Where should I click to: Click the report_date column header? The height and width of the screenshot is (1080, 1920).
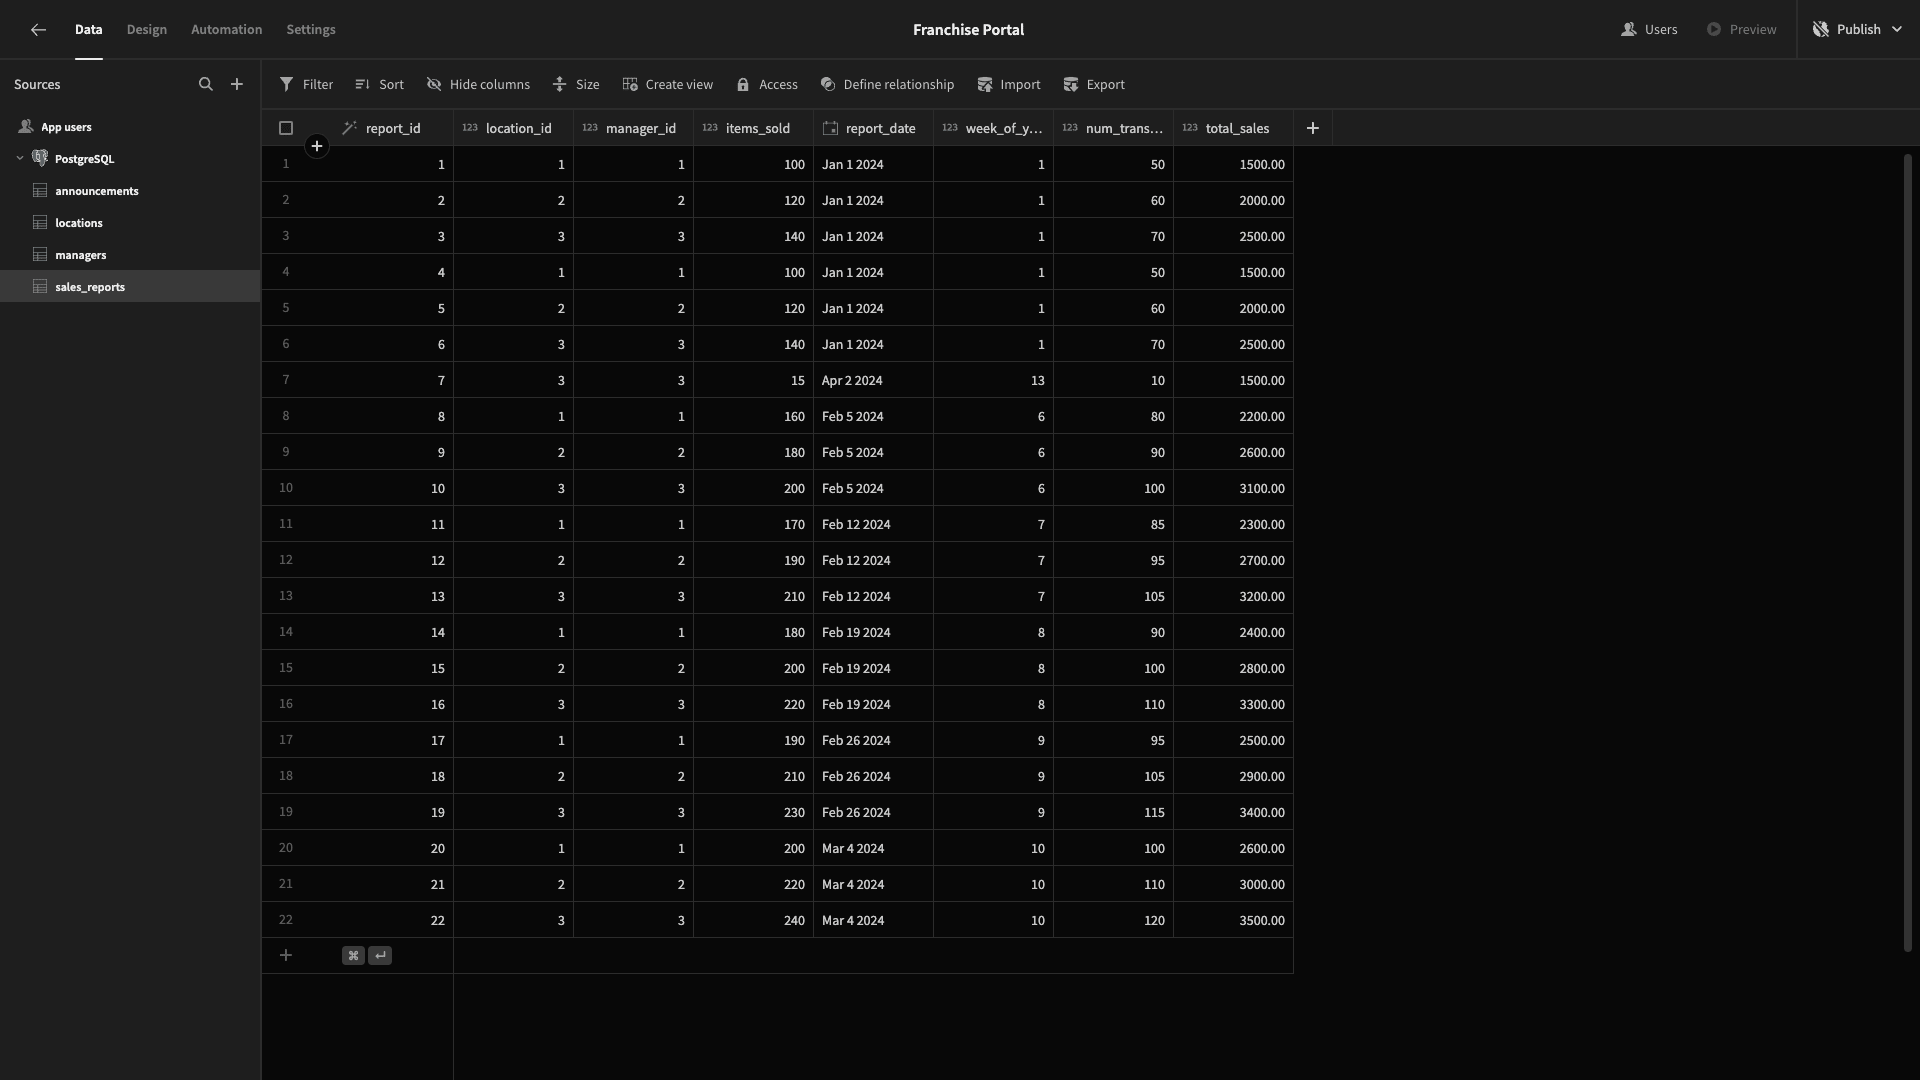874,128
